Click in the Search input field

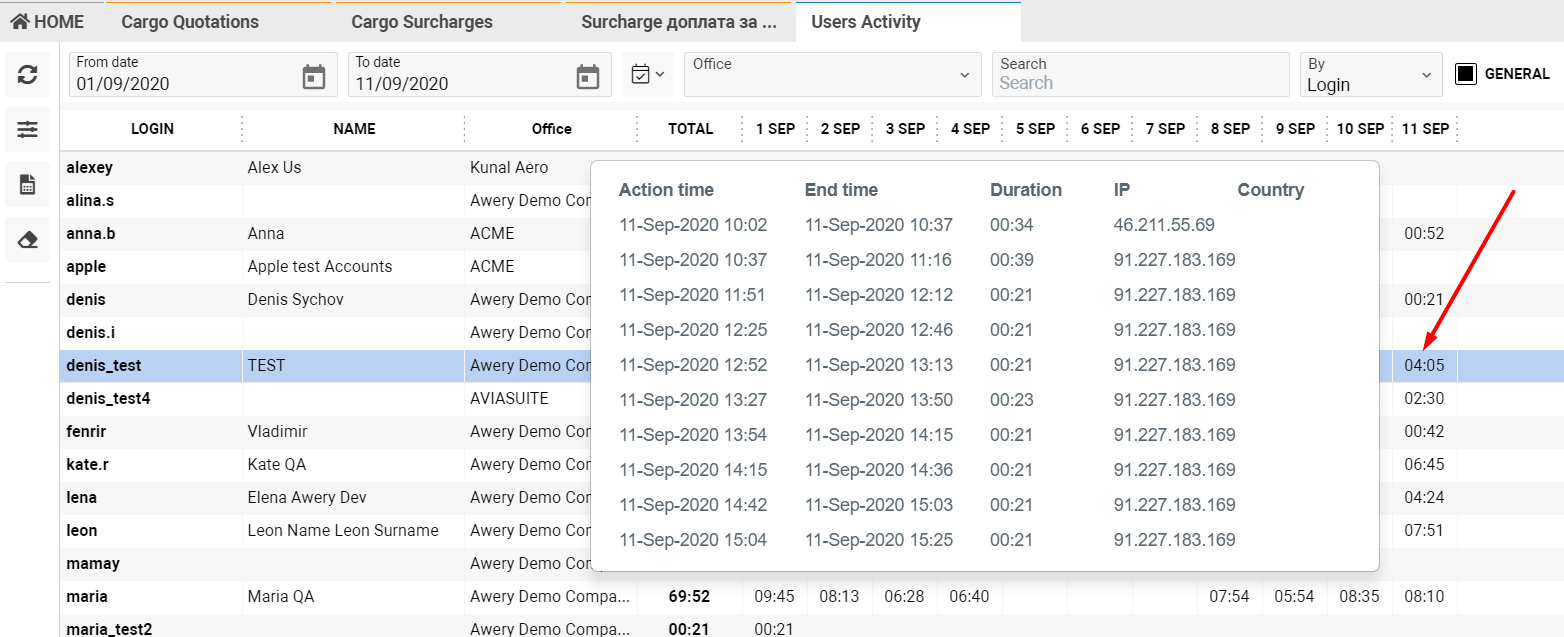pyautogui.click(x=1140, y=83)
